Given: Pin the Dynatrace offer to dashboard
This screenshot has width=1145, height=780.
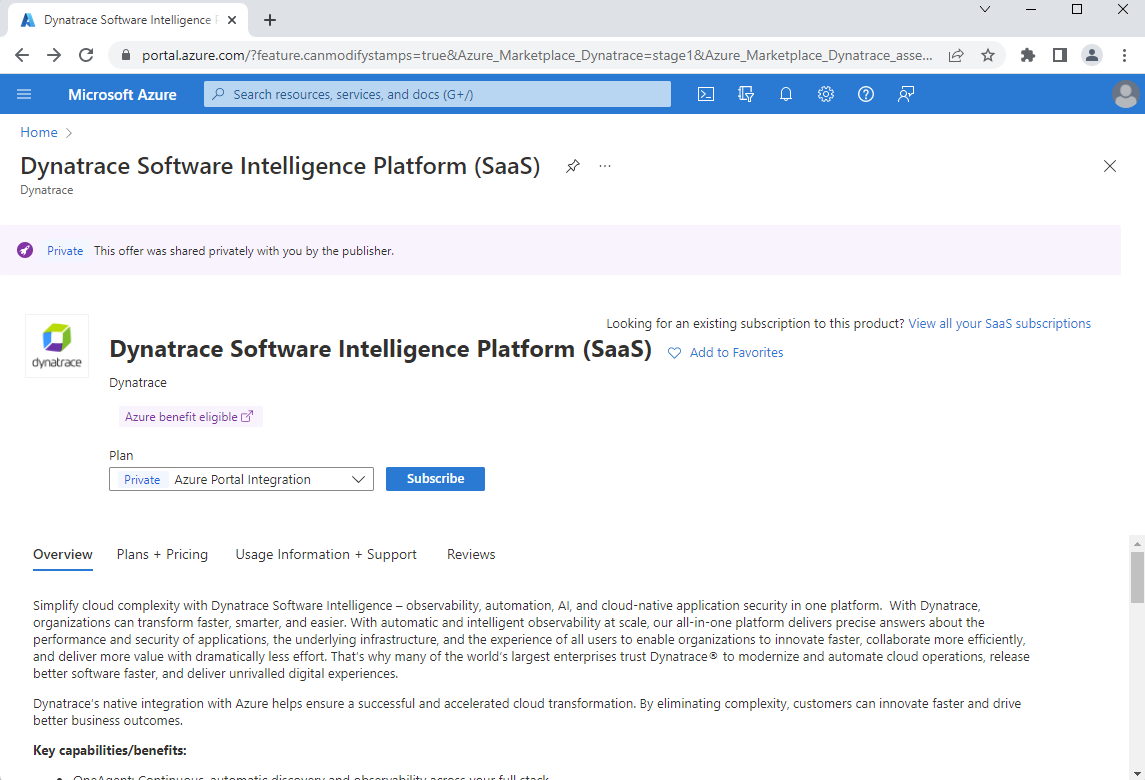Looking at the screenshot, I should point(573,166).
